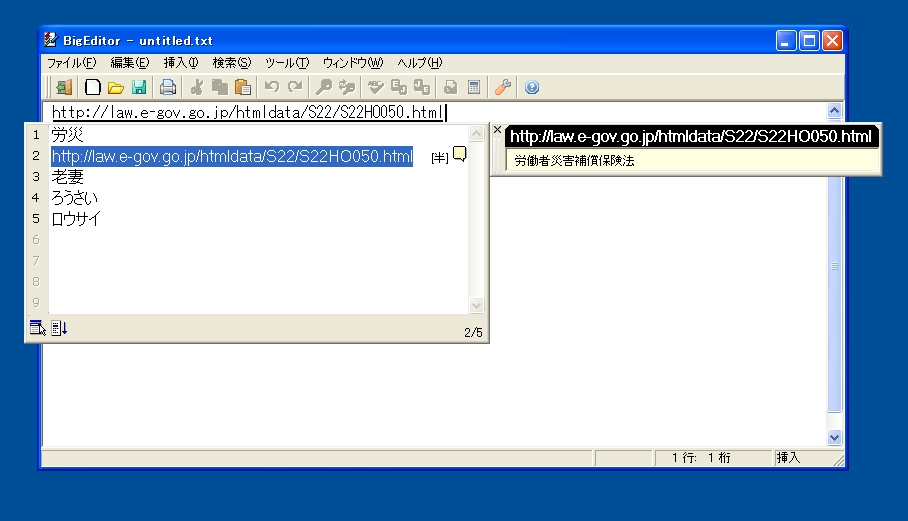The height and width of the screenshot is (521, 908).
Task: Click the Redo arrow icon
Action: [295, 87]
